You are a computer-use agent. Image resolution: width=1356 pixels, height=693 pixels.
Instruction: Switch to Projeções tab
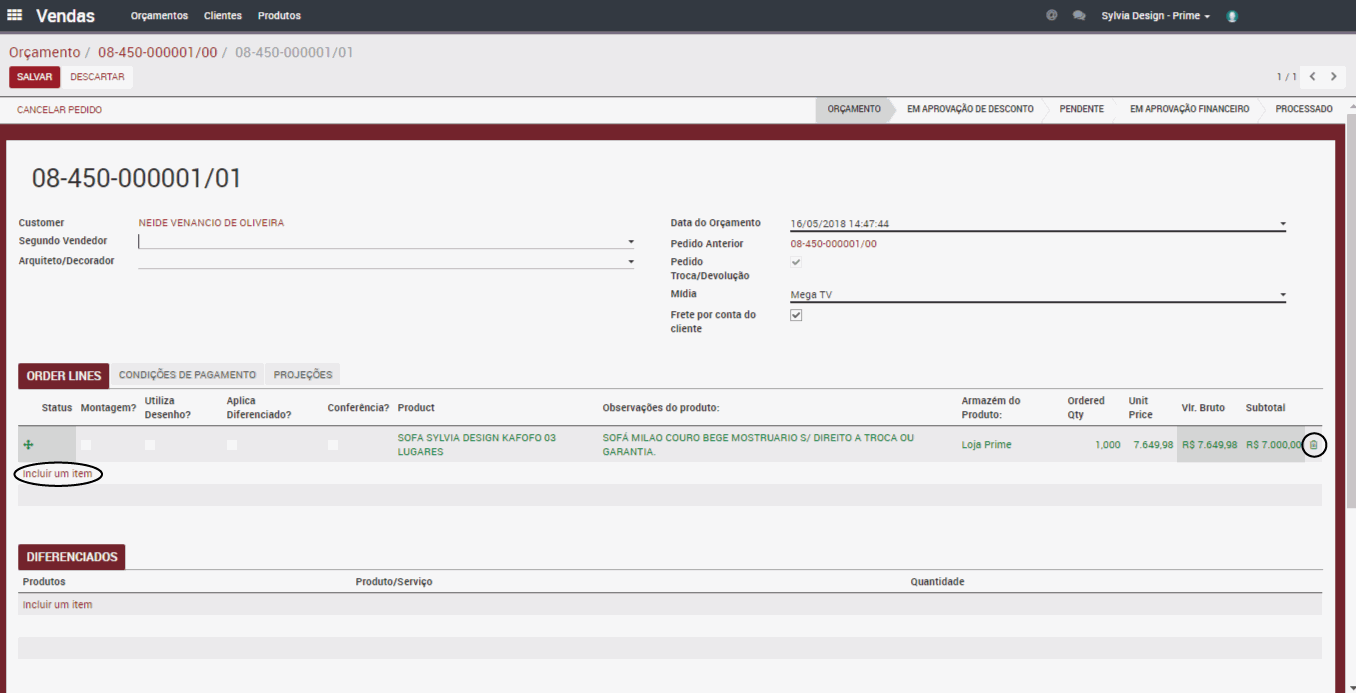click(x=303, y=375)
